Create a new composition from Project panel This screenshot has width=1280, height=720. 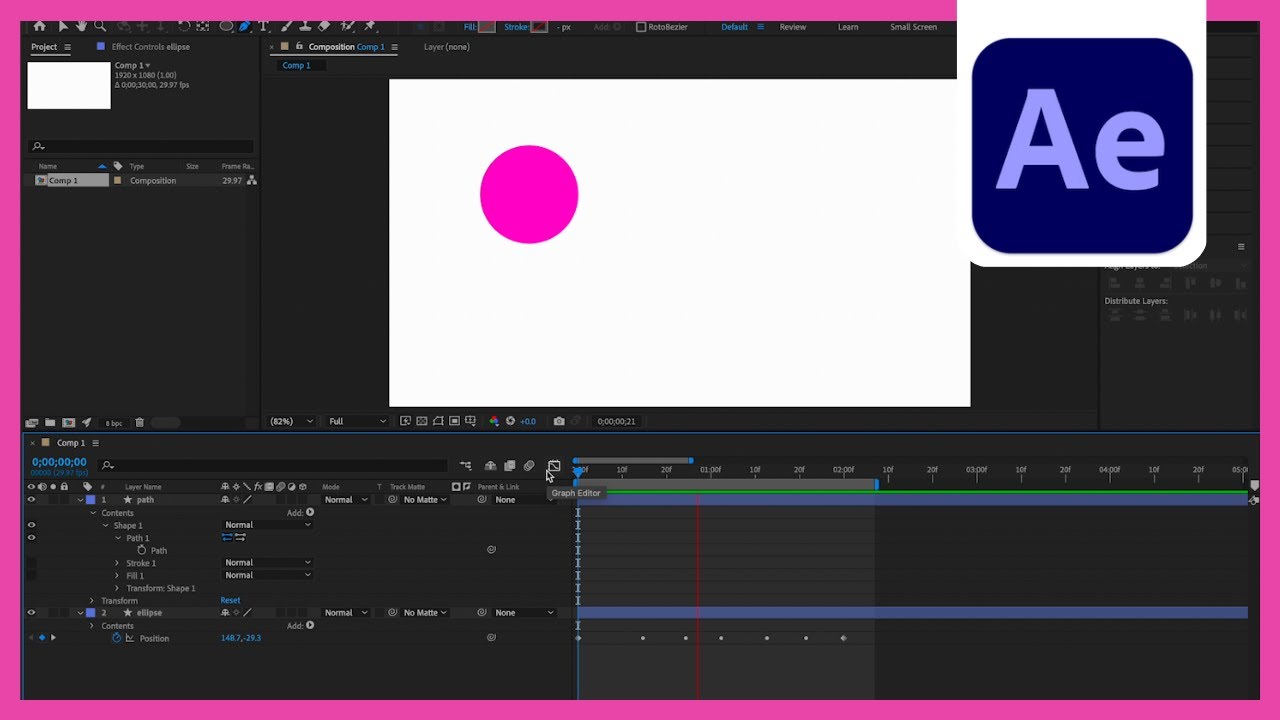[68, 422]
